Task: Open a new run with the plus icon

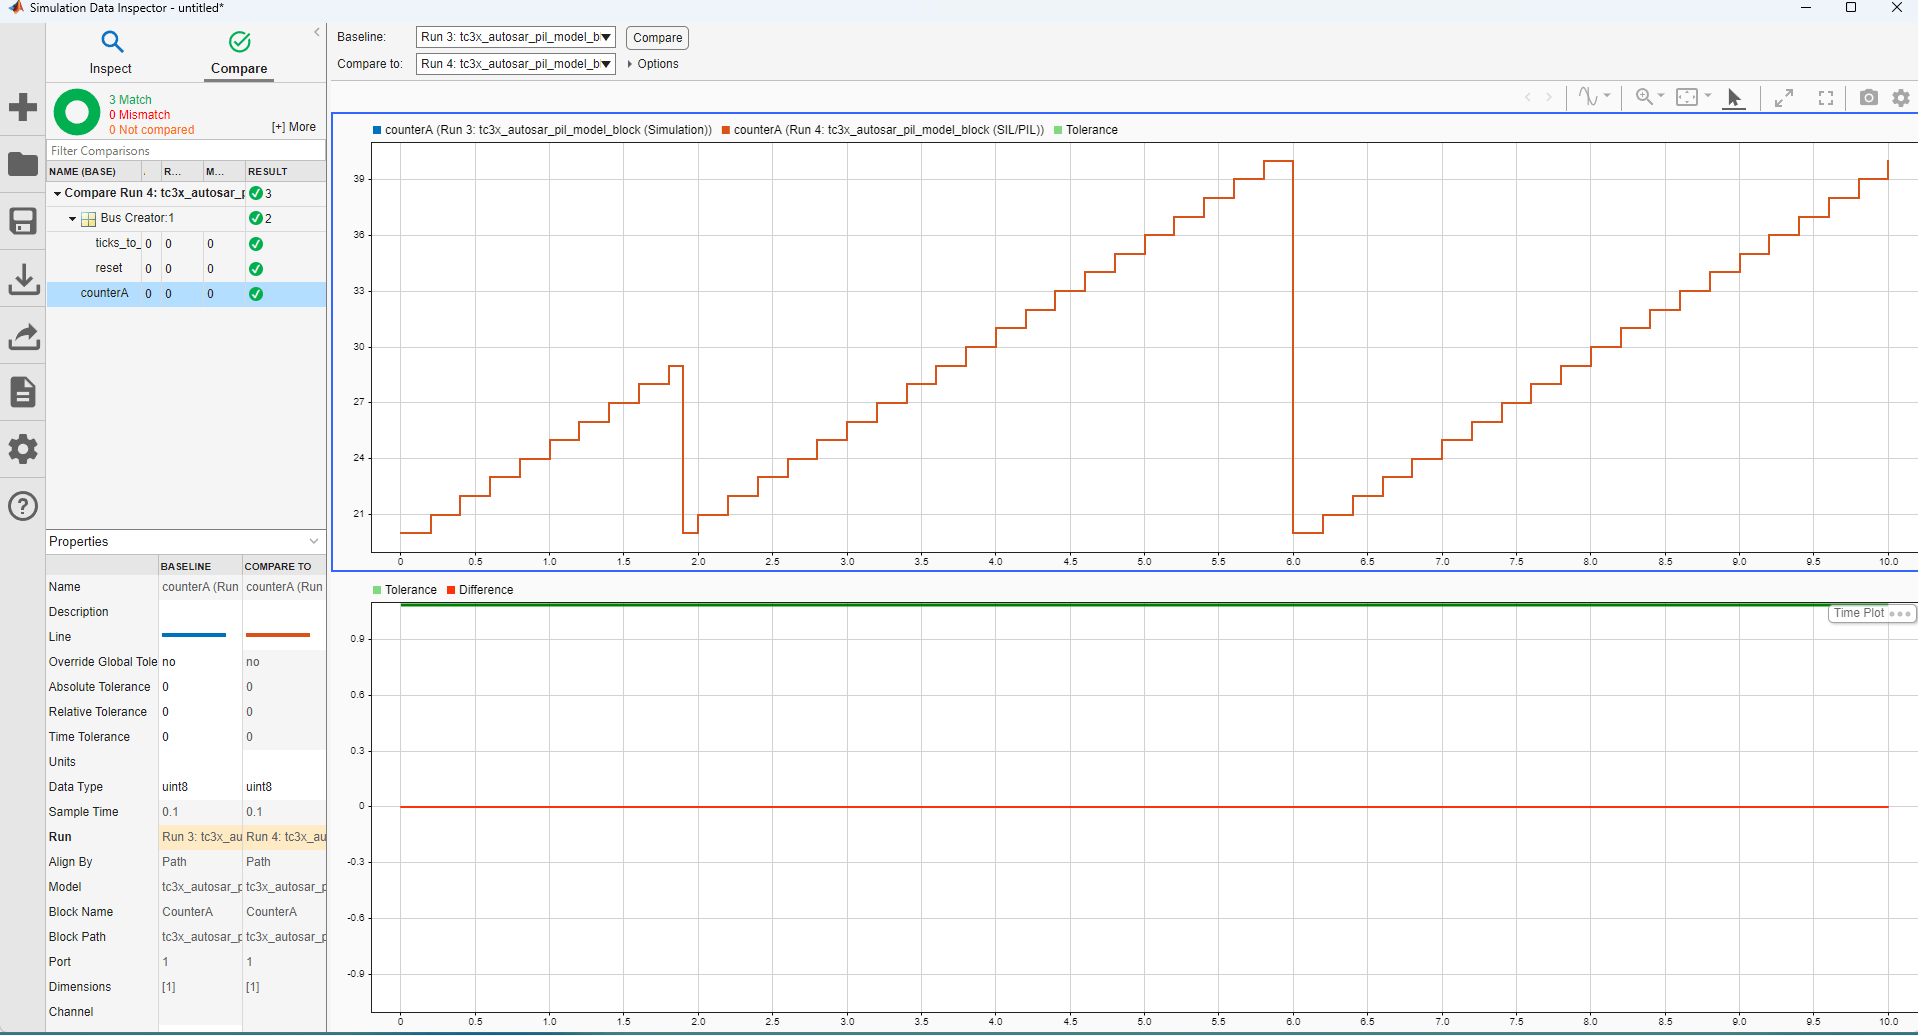Action: pos(22,106)
